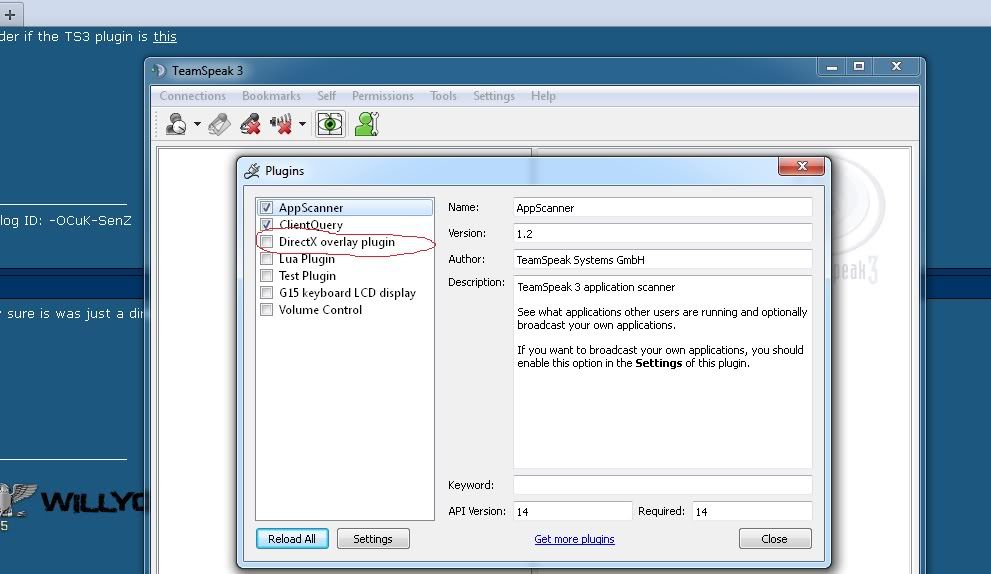Click the Required version field
This screenshot has width=991, height=574.
752,511
